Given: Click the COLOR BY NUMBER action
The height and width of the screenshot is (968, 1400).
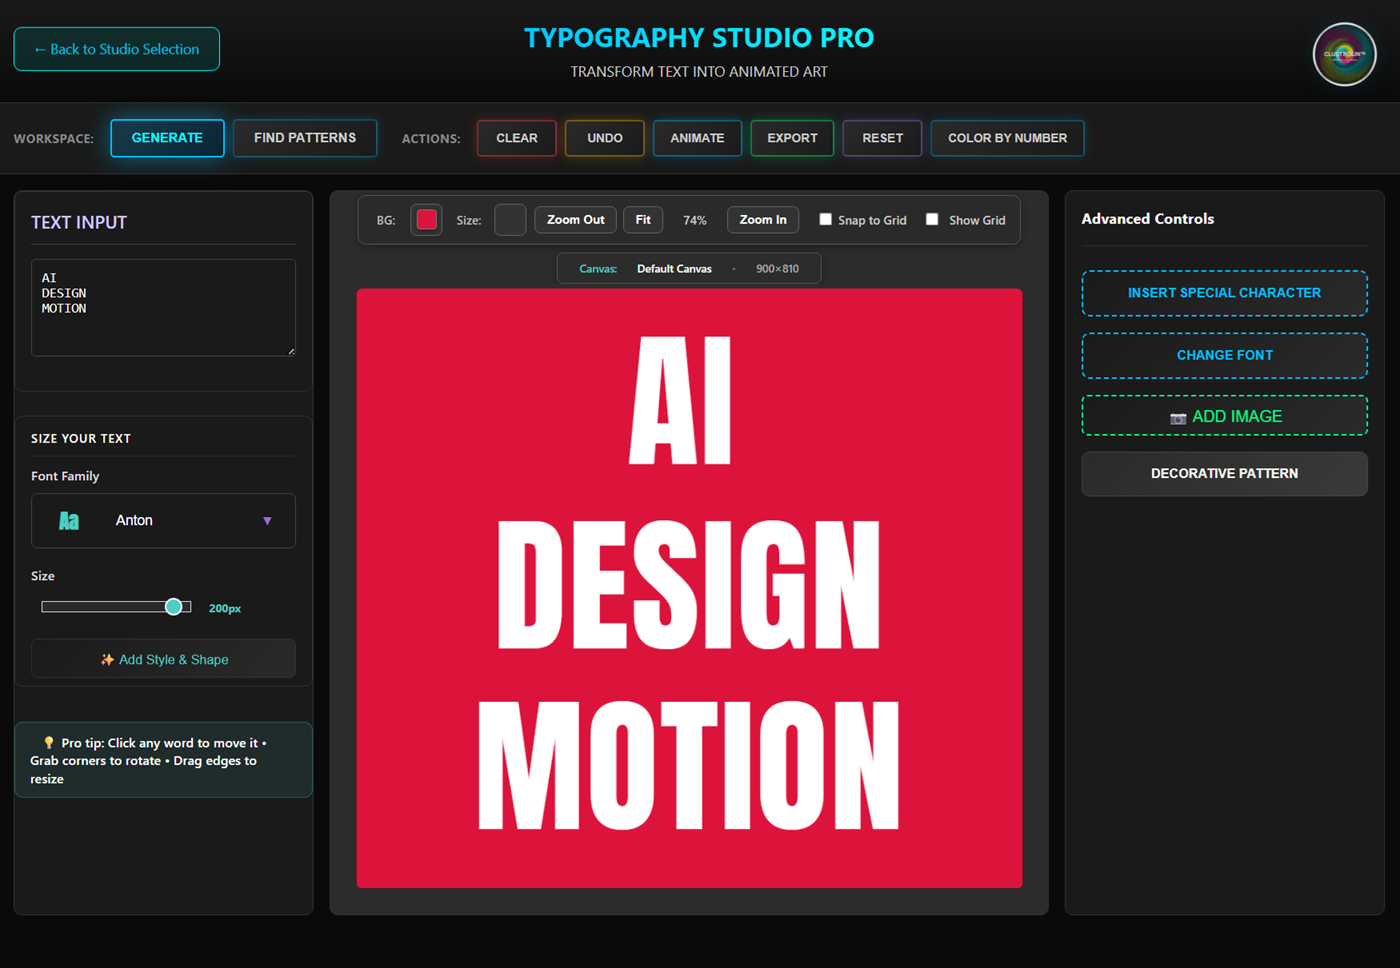Looking at the screenshot, I should point(1007,138).
